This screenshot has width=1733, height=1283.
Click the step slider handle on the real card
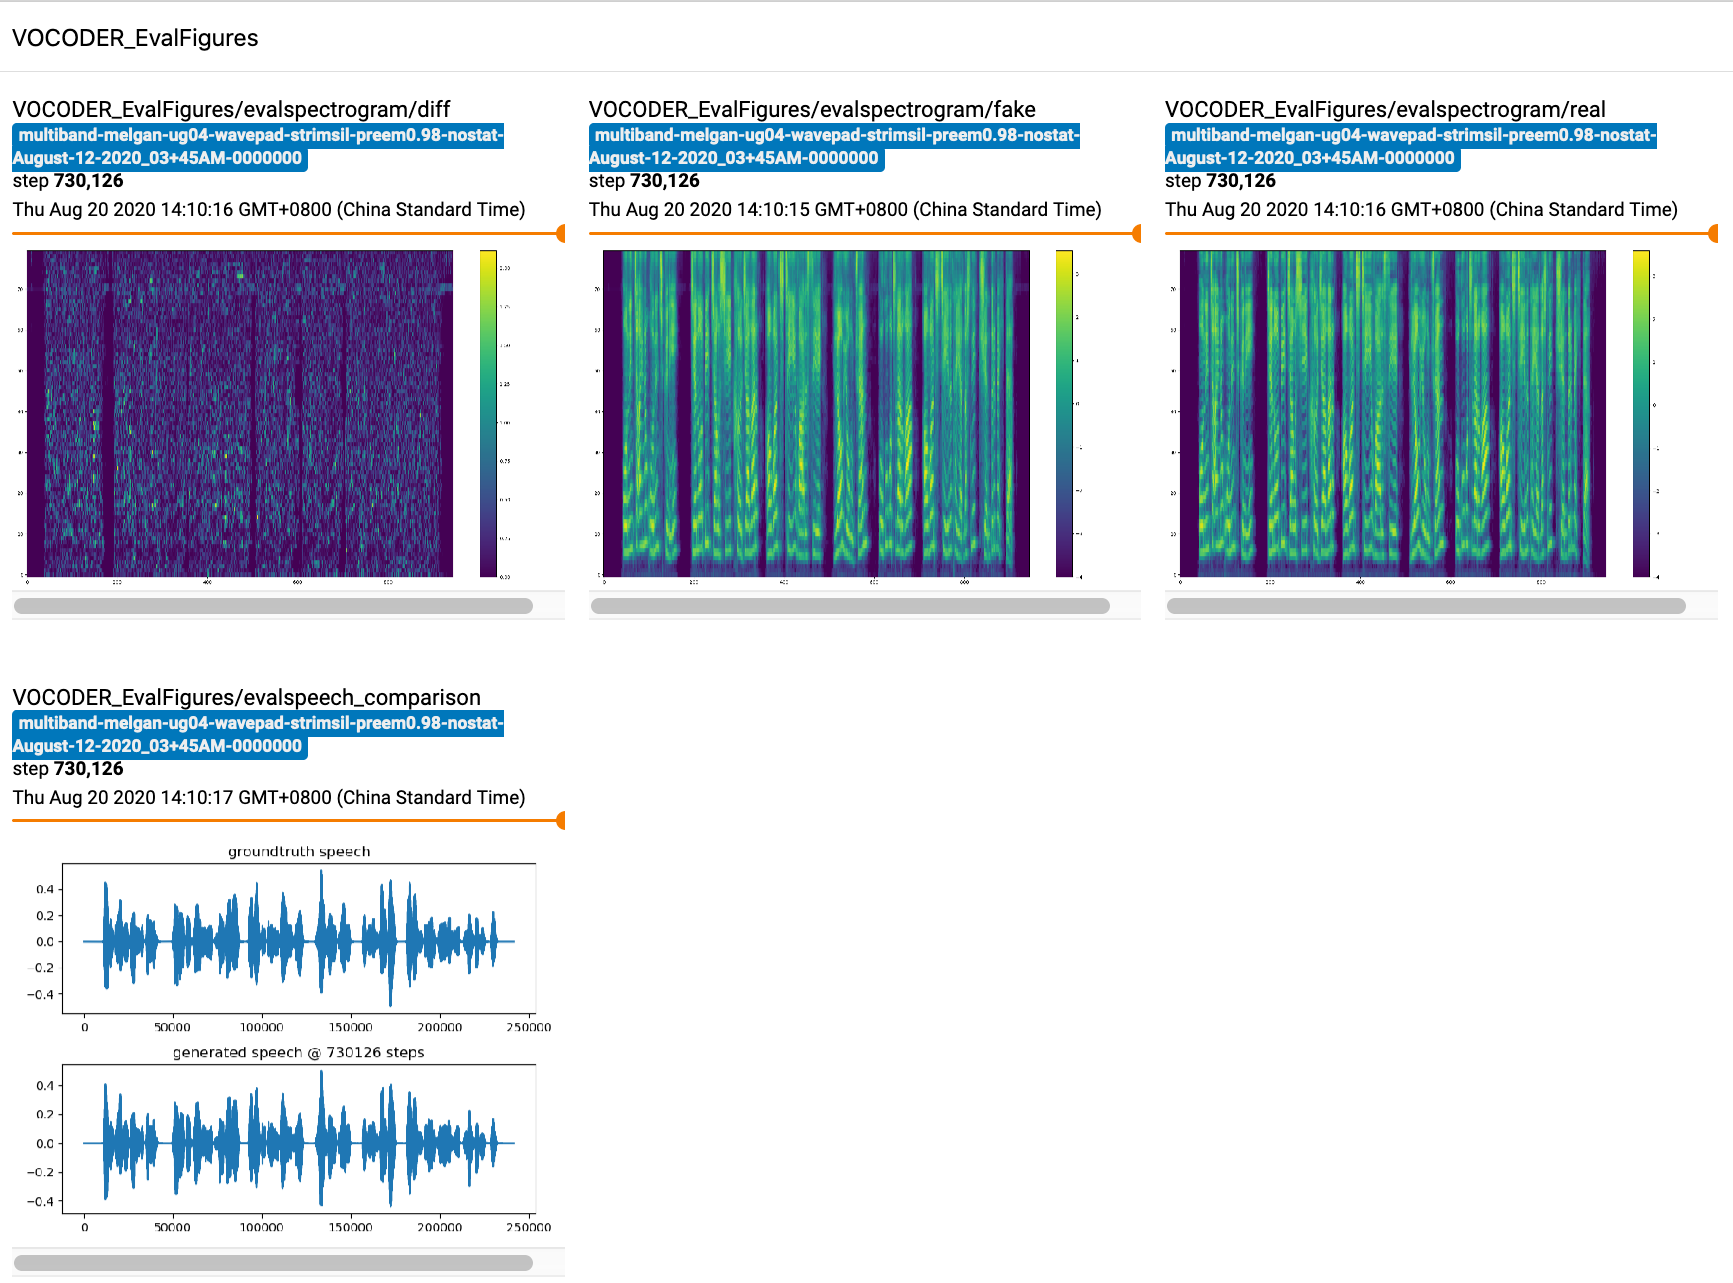[x=1711, y=233]
